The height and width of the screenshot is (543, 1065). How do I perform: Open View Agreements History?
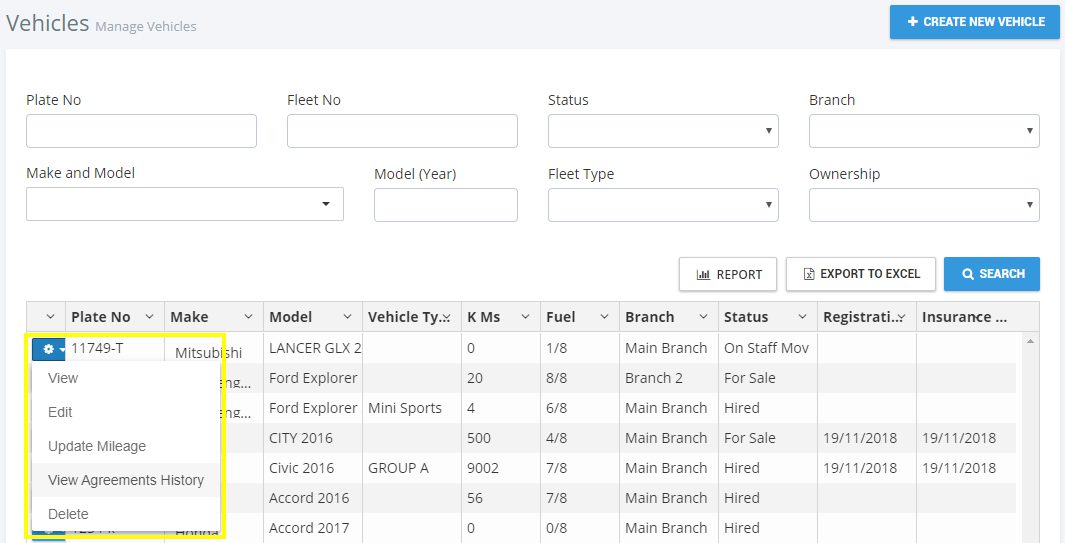click(126, 480)
